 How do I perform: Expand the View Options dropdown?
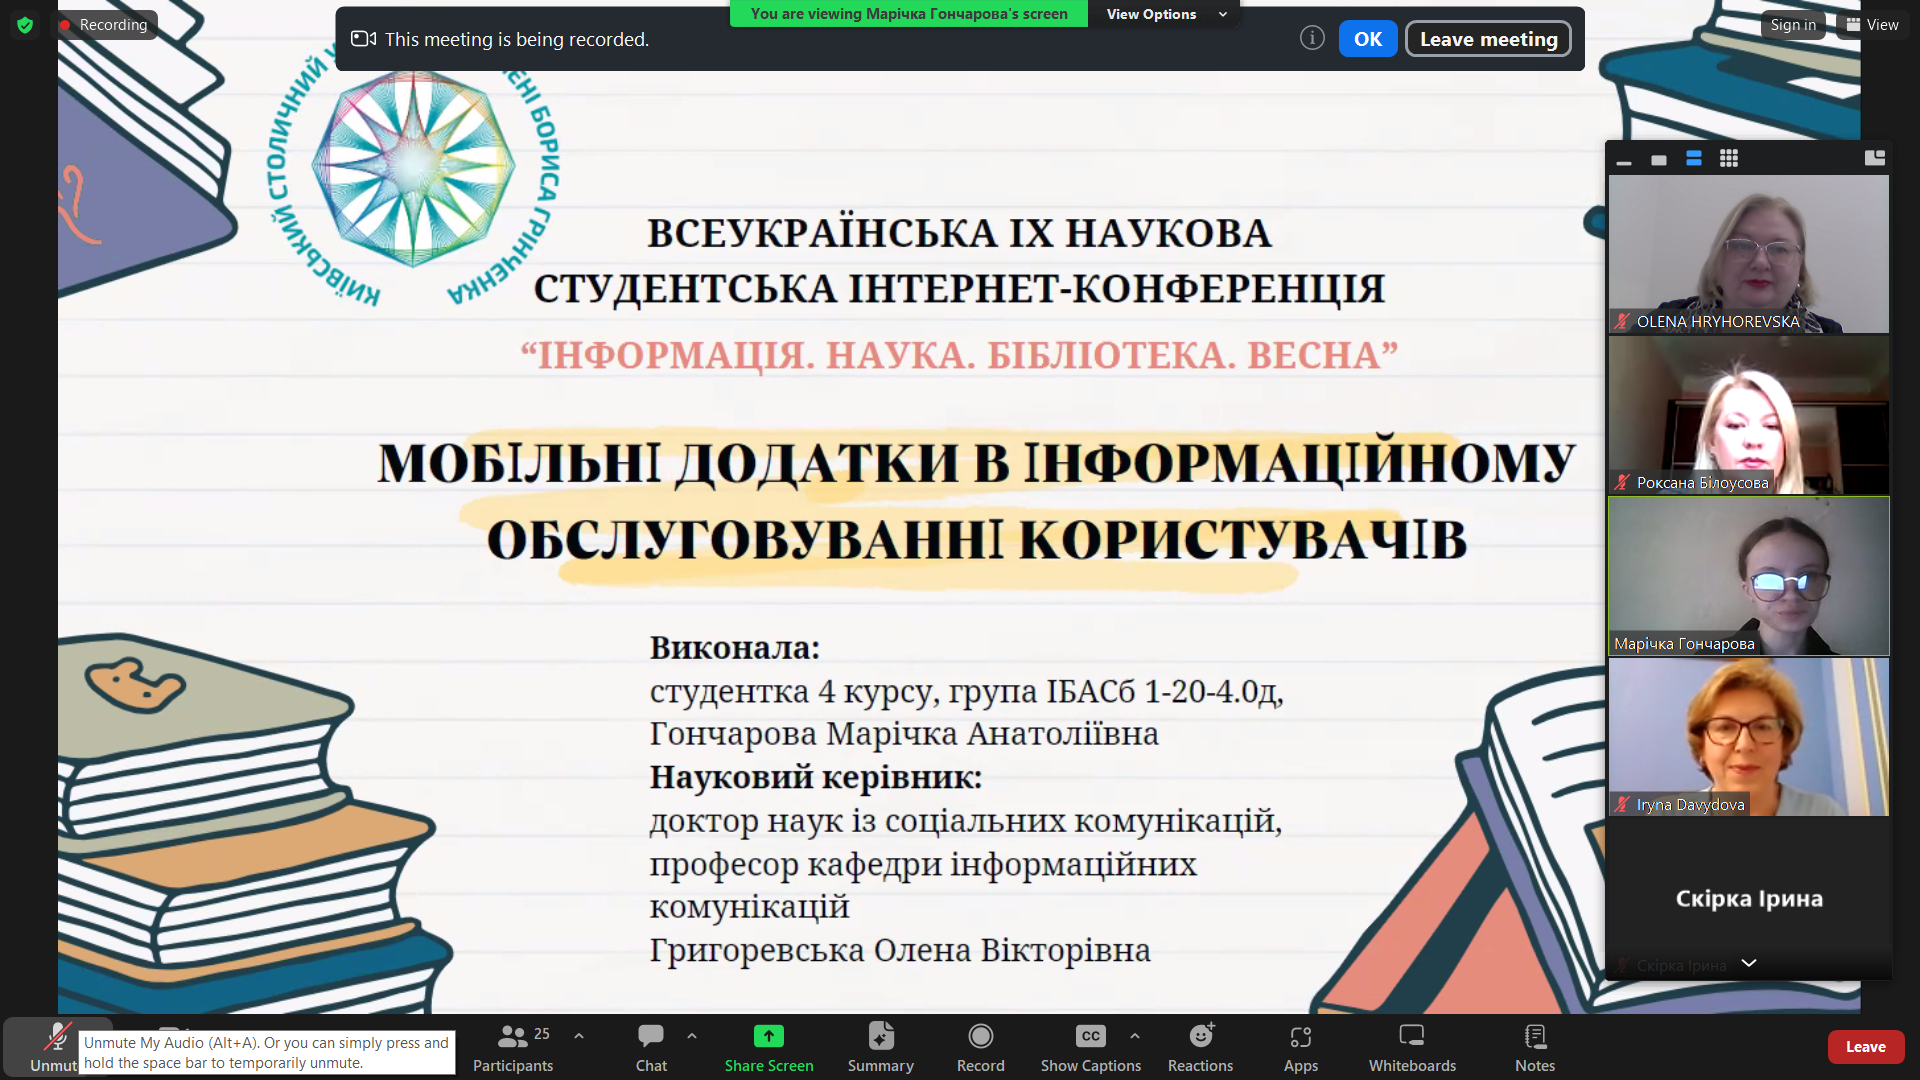1165,14
